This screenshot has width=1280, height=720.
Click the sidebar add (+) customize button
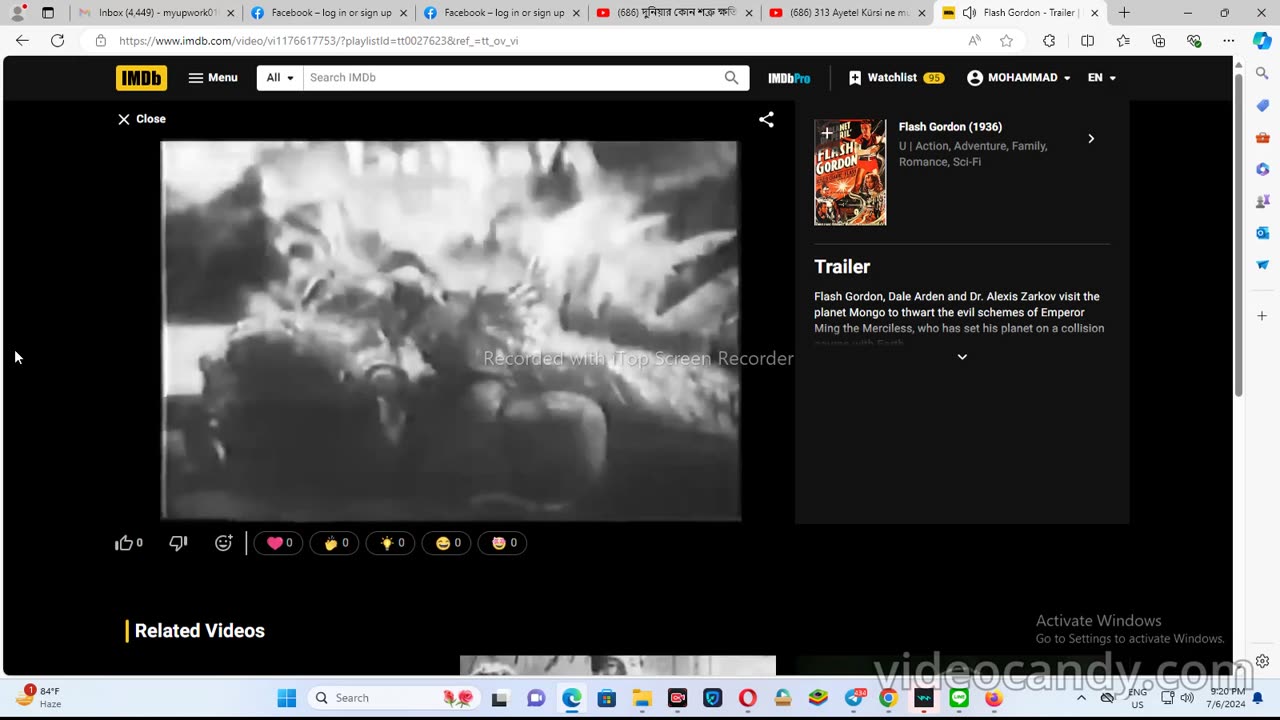pyautogui.click(x=1262, y=316)
